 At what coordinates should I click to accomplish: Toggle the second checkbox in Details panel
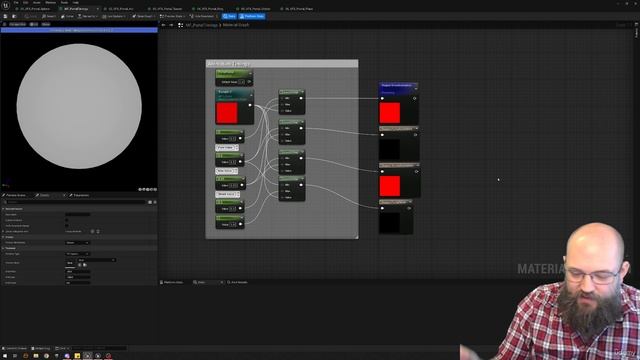pos(67,225)
